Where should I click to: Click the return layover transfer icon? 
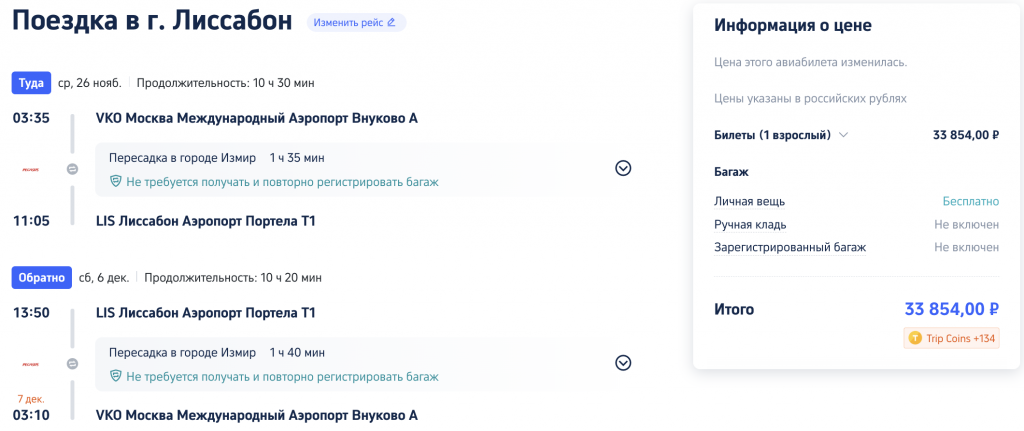pos(72,364)
